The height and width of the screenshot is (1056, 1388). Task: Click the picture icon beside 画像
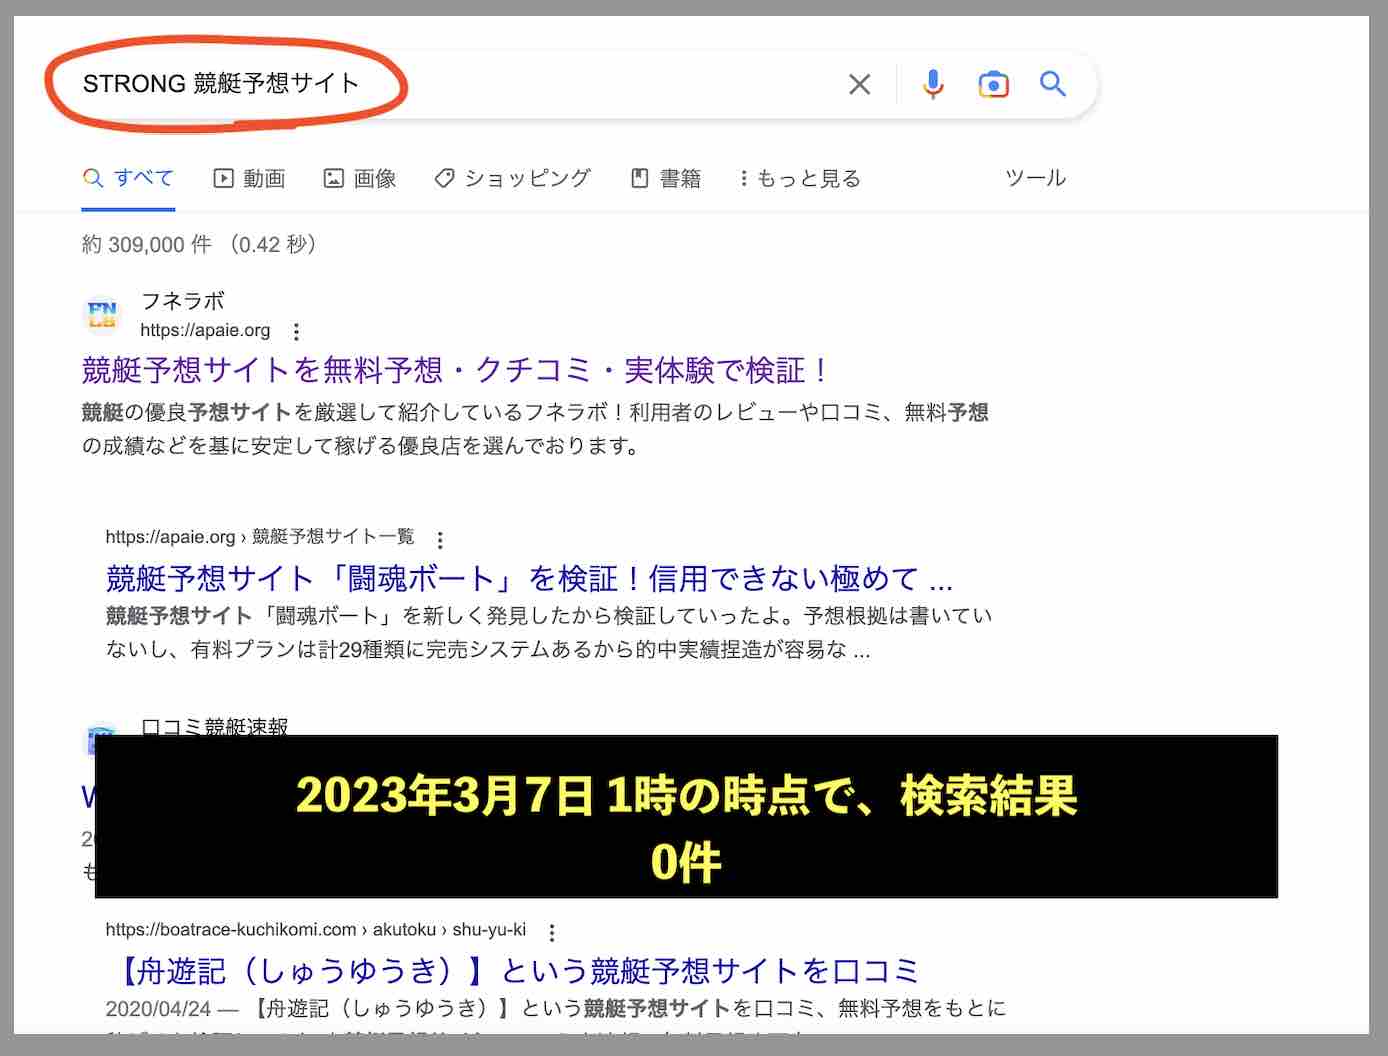[333, 178]
